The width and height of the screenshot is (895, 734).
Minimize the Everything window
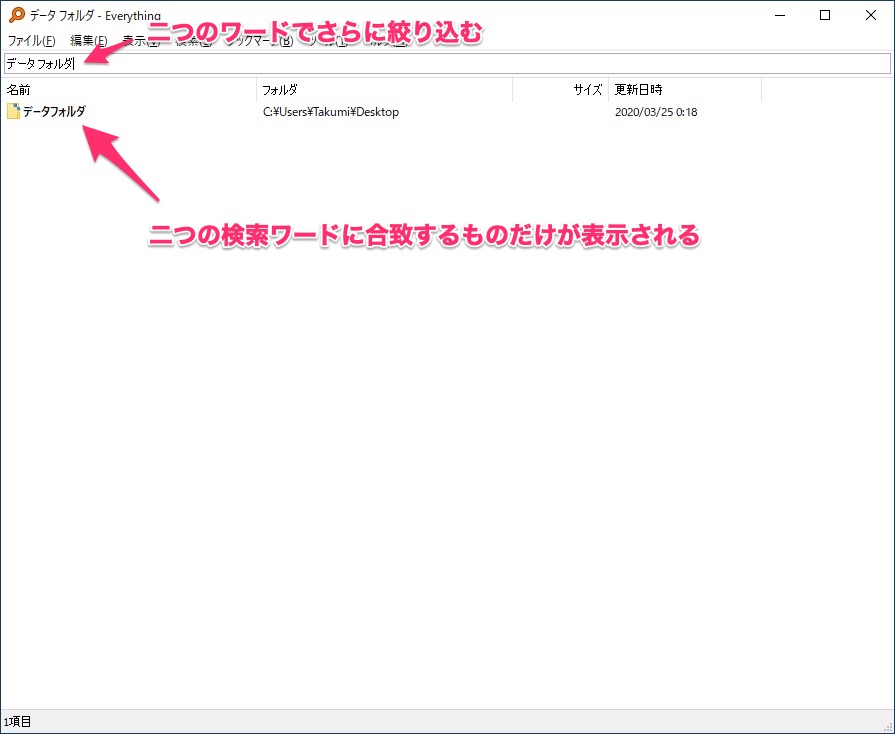tap(779, 15)
